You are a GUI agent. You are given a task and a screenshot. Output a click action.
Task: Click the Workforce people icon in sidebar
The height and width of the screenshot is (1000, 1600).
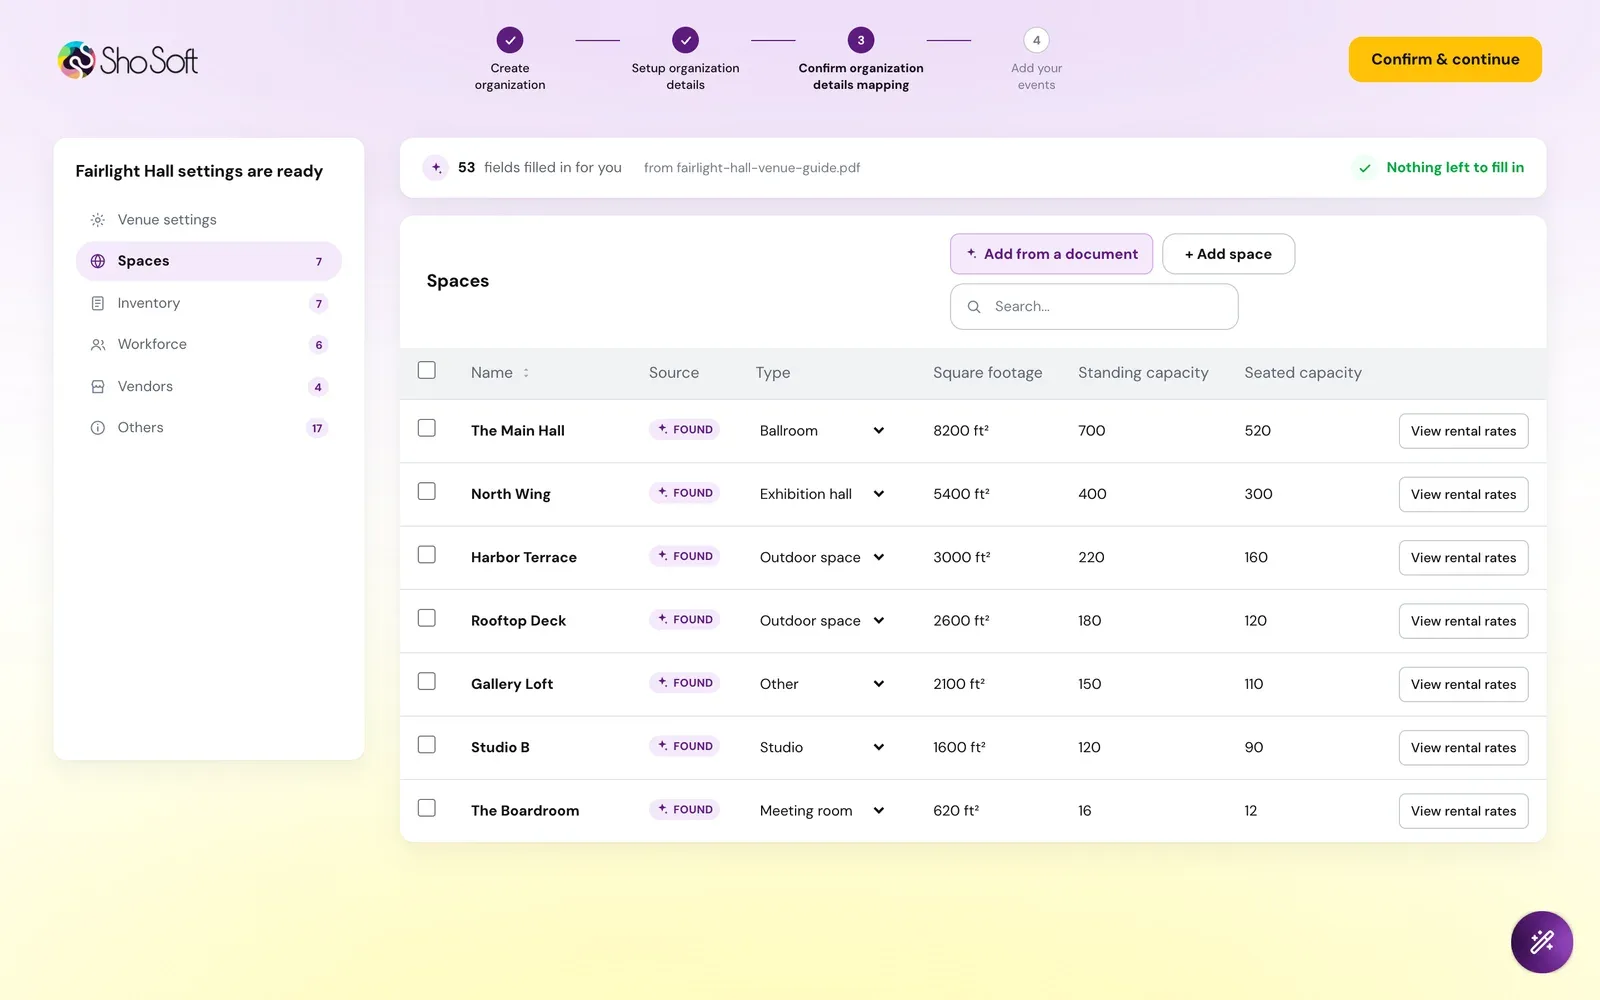click(98, 345)
